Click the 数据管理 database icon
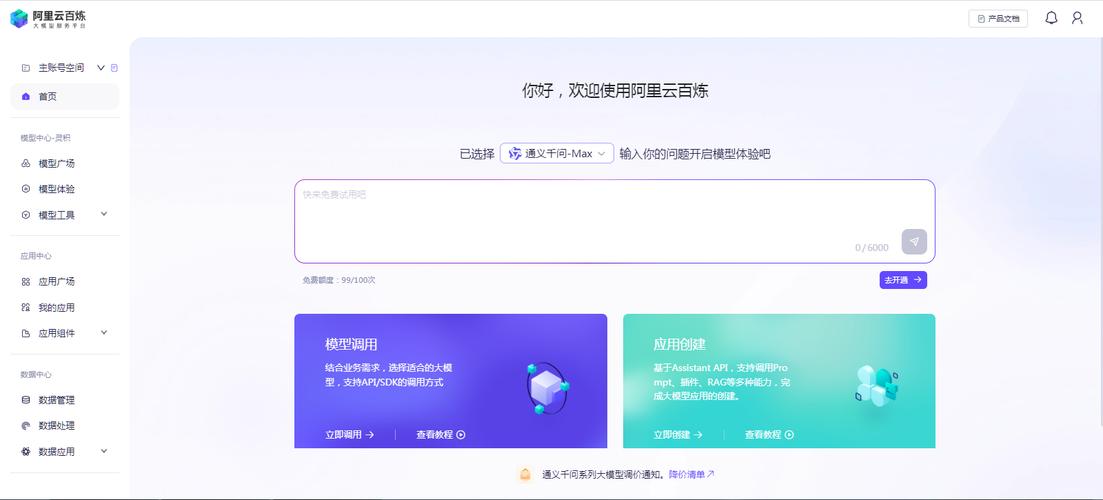 26,400
